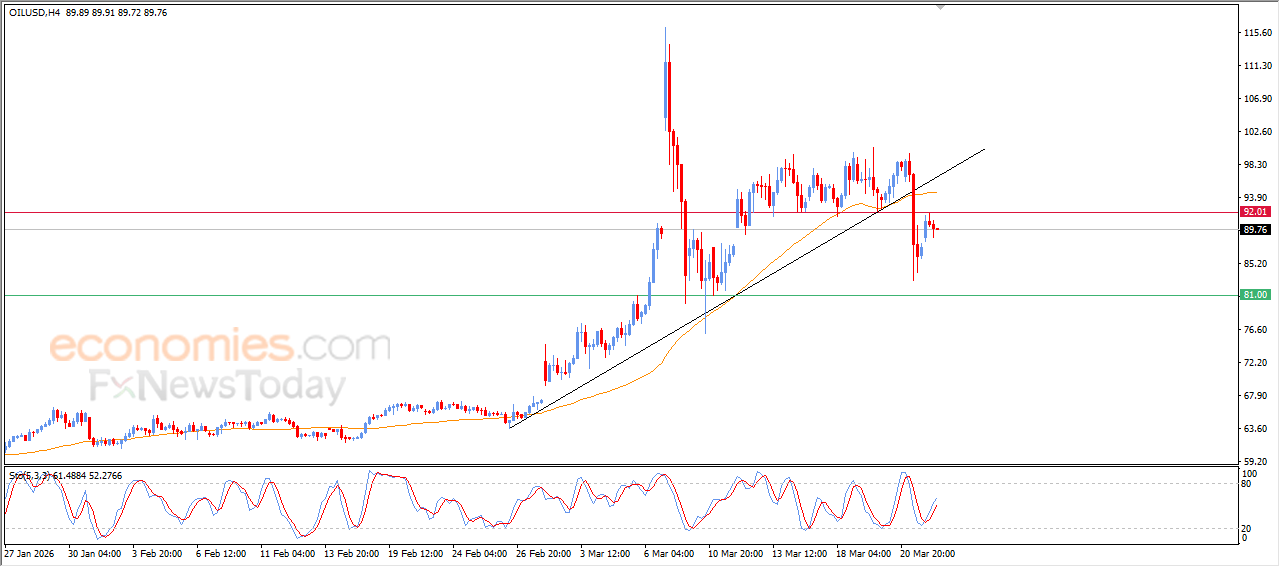Click the 6 Feb 12:00 time label

click(223, 552)
